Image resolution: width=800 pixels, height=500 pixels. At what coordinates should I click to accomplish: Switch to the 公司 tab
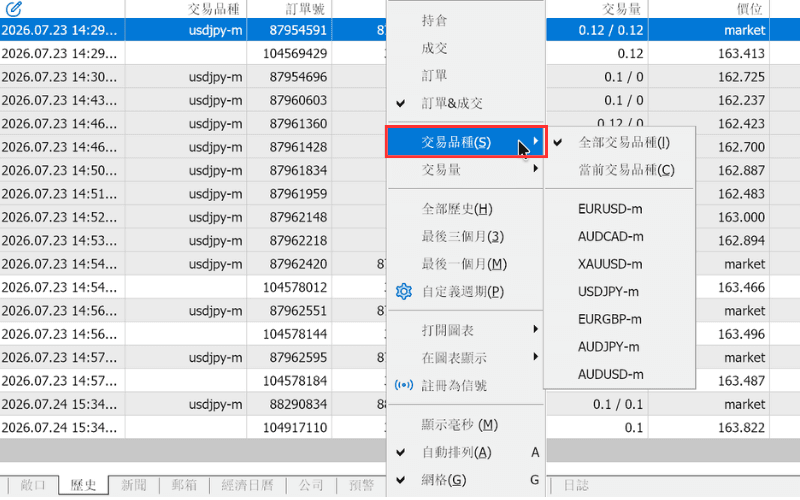click(x=311, y=485)
